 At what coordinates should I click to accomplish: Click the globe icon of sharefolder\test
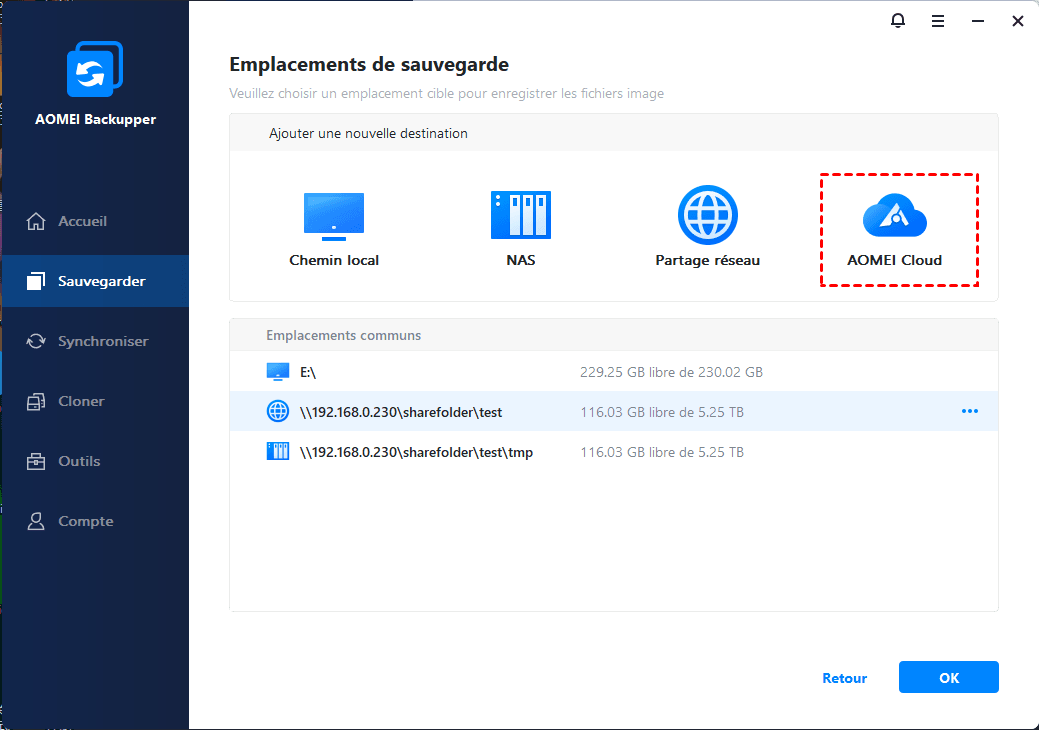pyautogui.click(x=278, y=411)
